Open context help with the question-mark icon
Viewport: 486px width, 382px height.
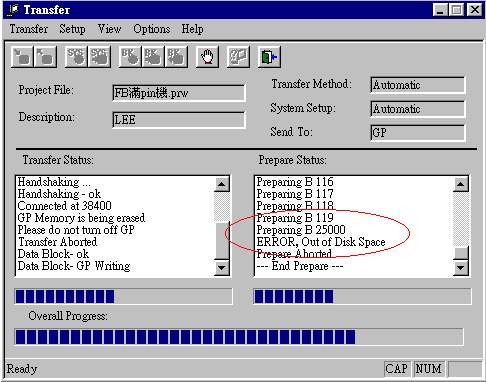click(238, 57)
